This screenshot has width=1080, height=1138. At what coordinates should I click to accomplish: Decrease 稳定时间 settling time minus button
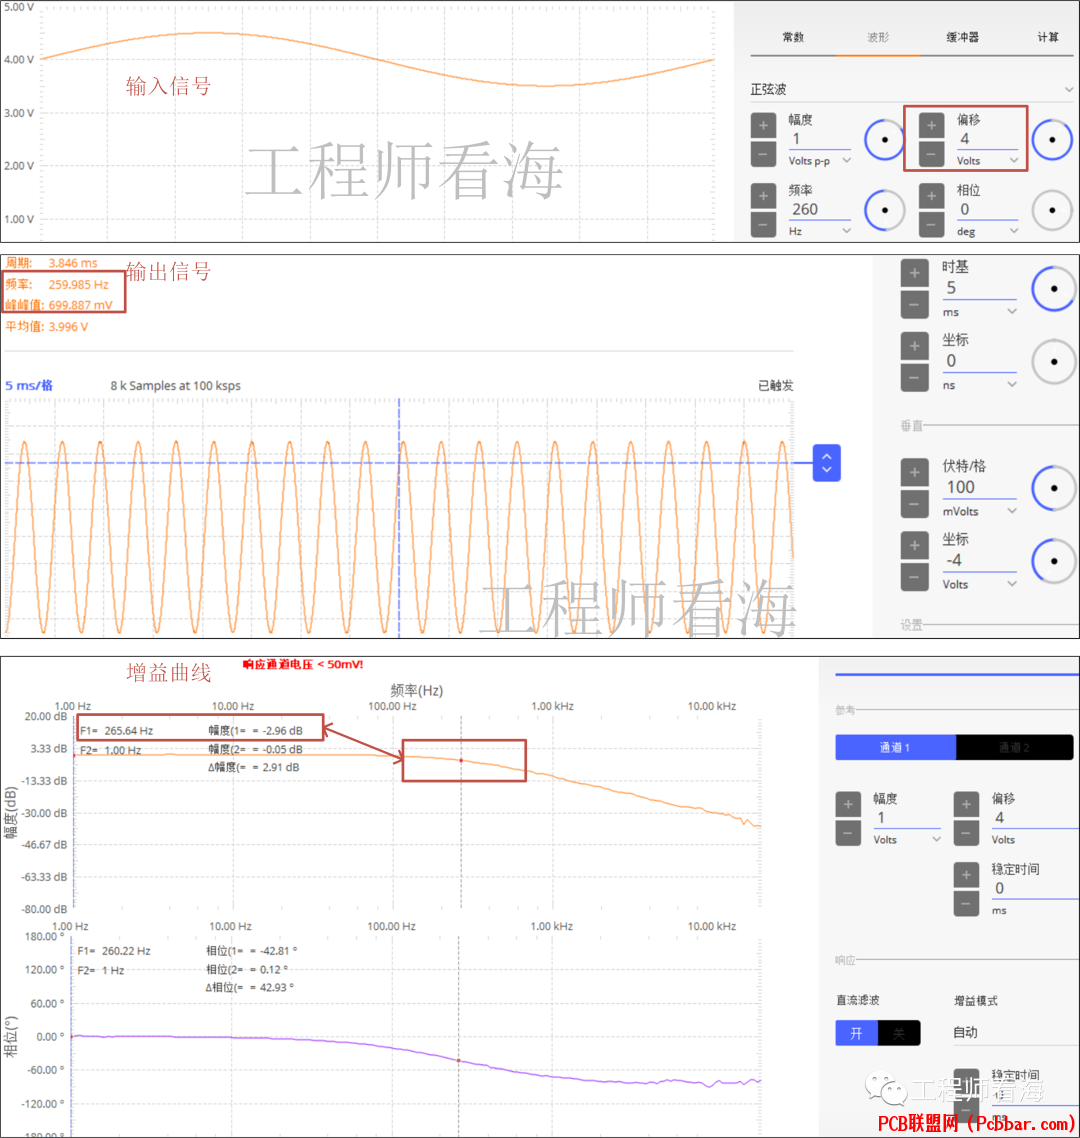[966, 904]
